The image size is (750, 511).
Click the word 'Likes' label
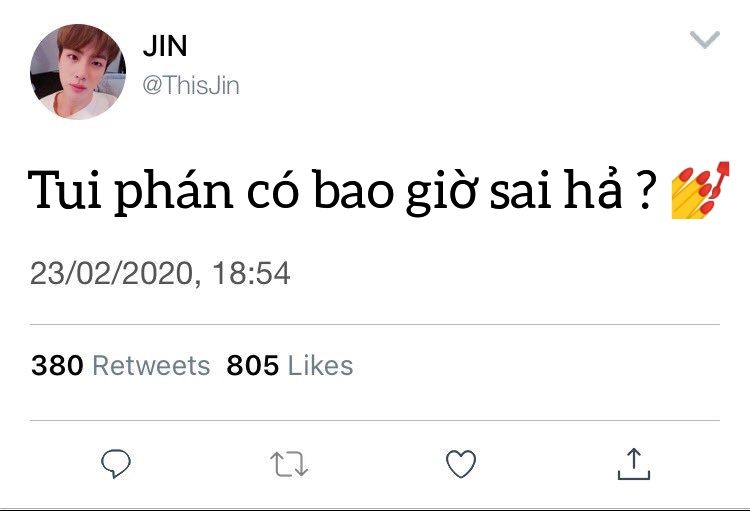pos(320,366)
